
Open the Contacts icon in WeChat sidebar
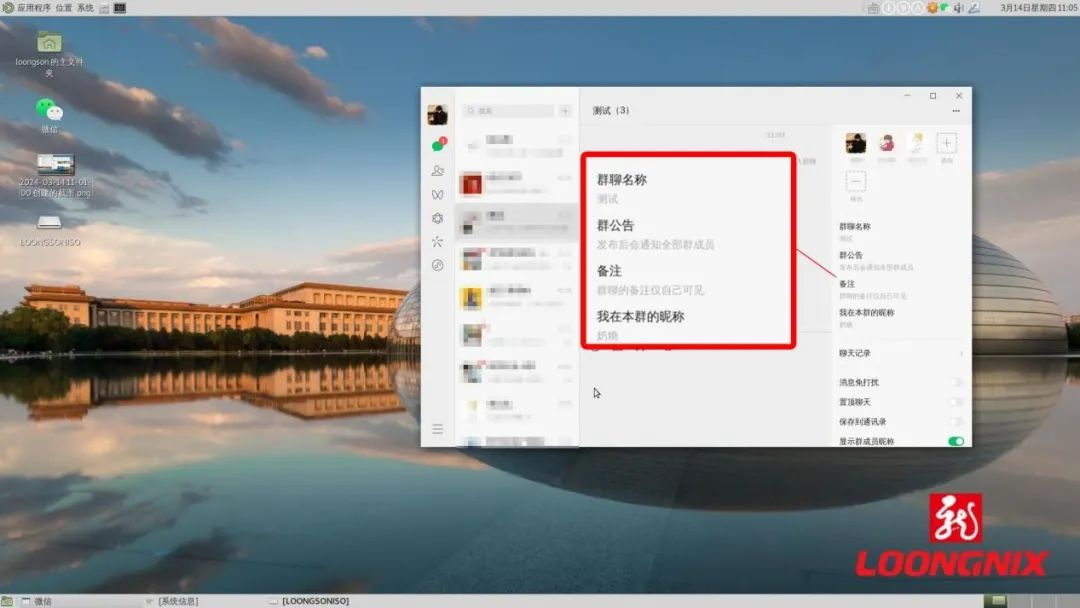click(x=437, y=170)
